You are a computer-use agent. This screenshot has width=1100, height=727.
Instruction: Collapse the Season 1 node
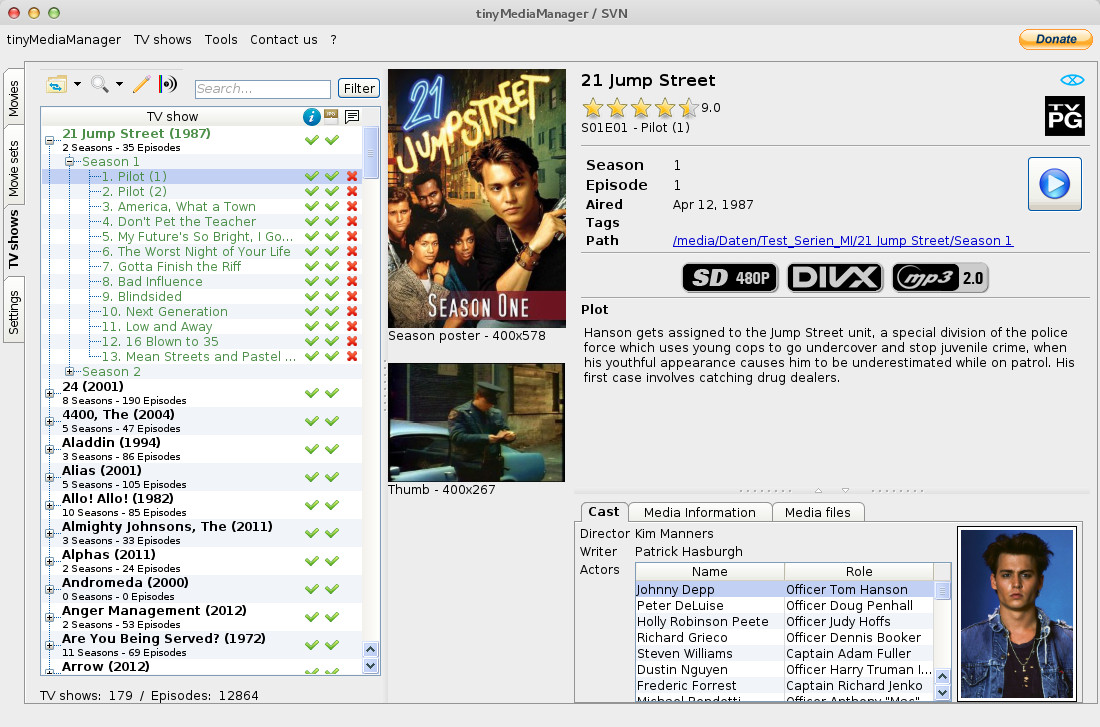coord(69,161)
